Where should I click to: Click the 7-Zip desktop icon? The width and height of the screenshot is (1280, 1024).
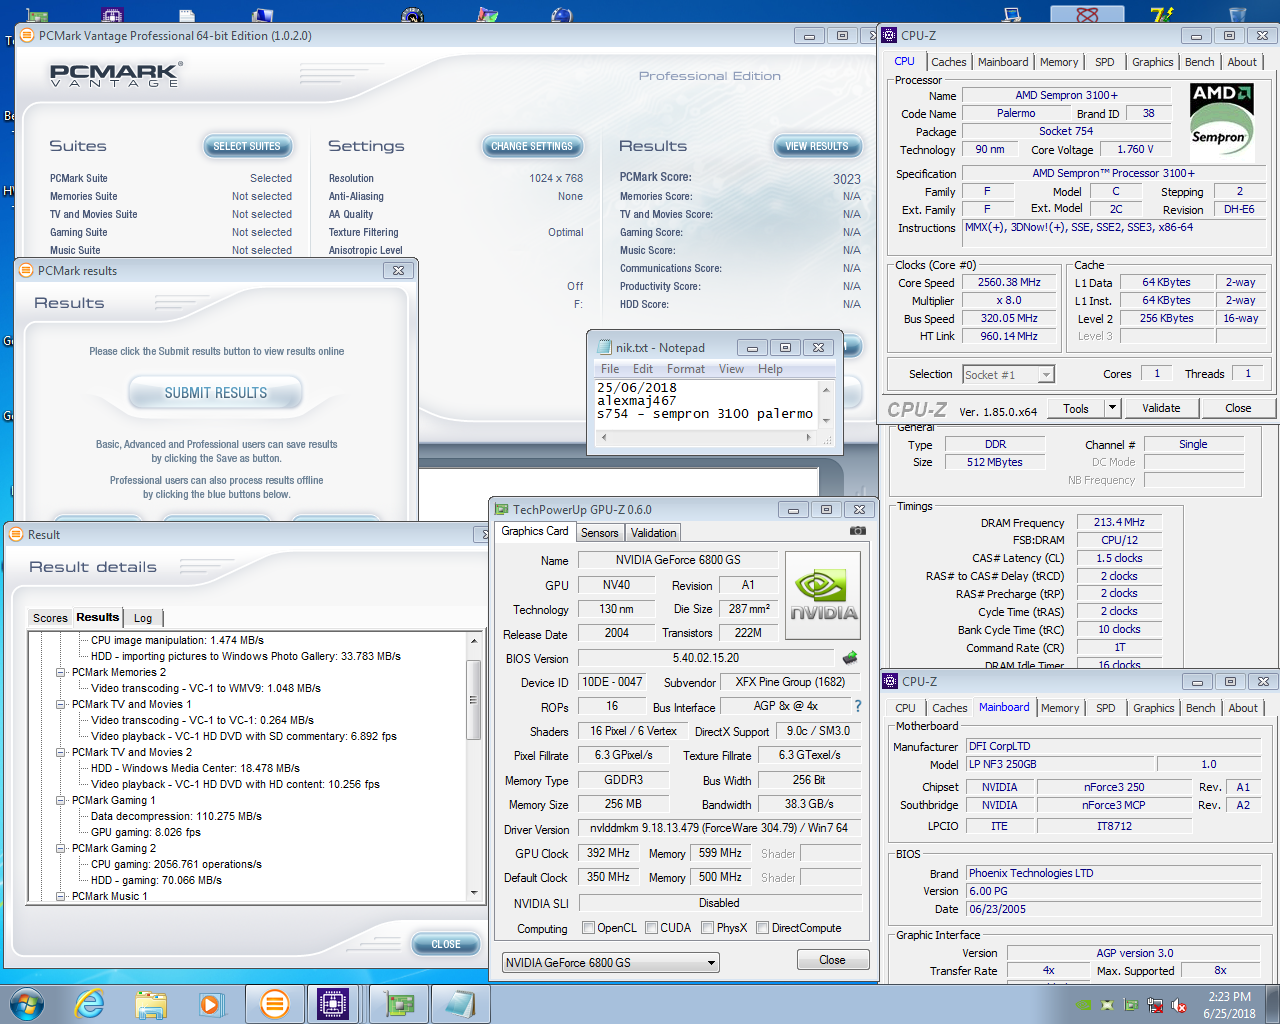1162,13
